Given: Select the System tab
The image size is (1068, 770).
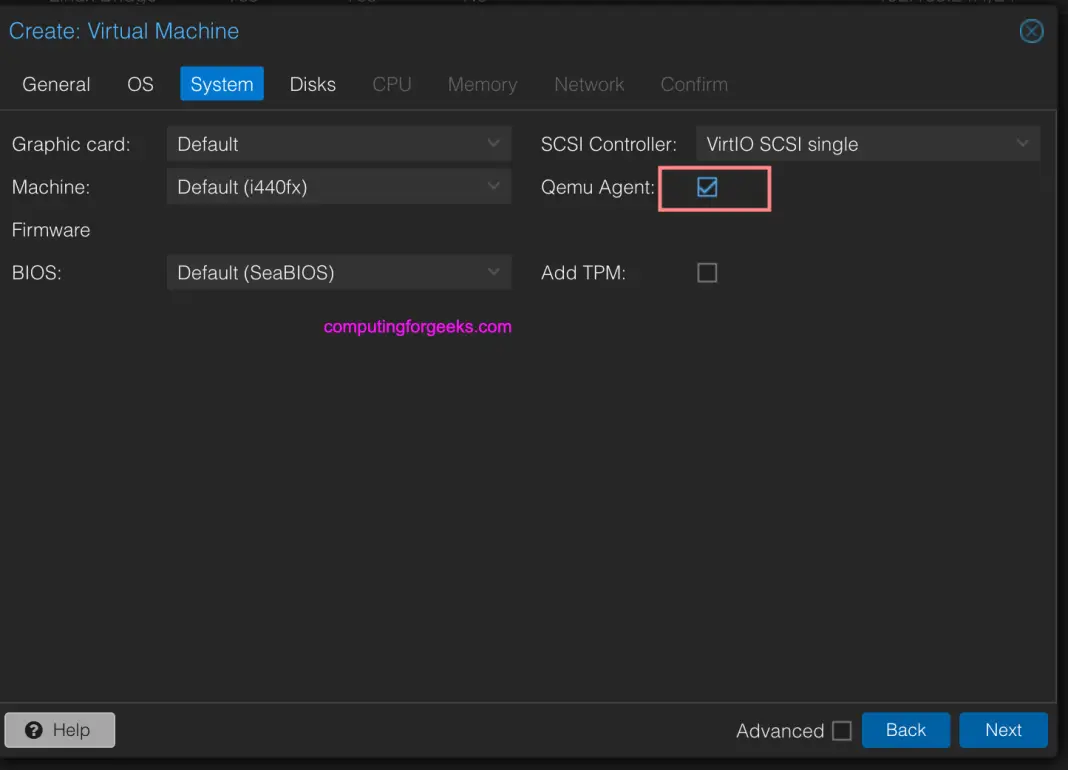Looking at the screenshot, I should (221, 84).
